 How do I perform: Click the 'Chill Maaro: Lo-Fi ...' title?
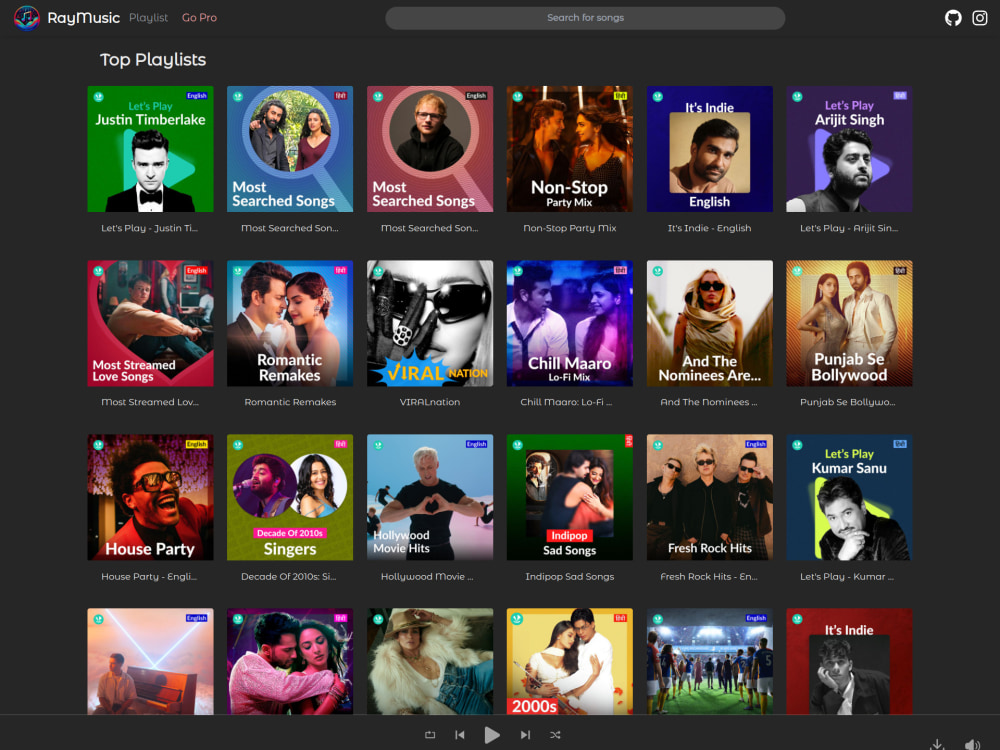(x=566, y=402)
